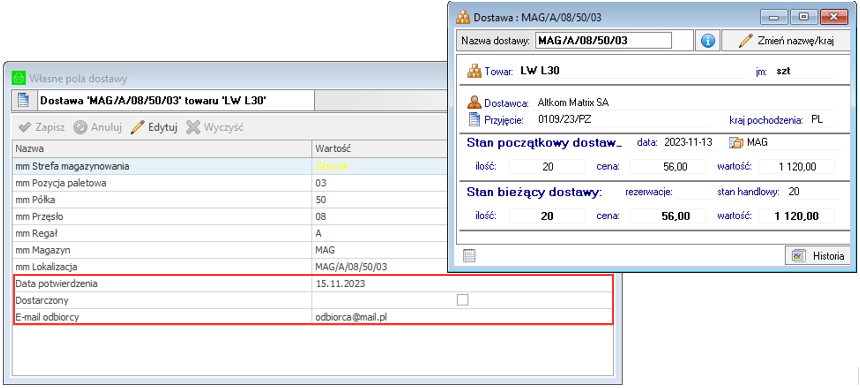This screenshot has height=388, width=860.
Task: Click the Słownik value cell
Action: [x=380, y=166]
